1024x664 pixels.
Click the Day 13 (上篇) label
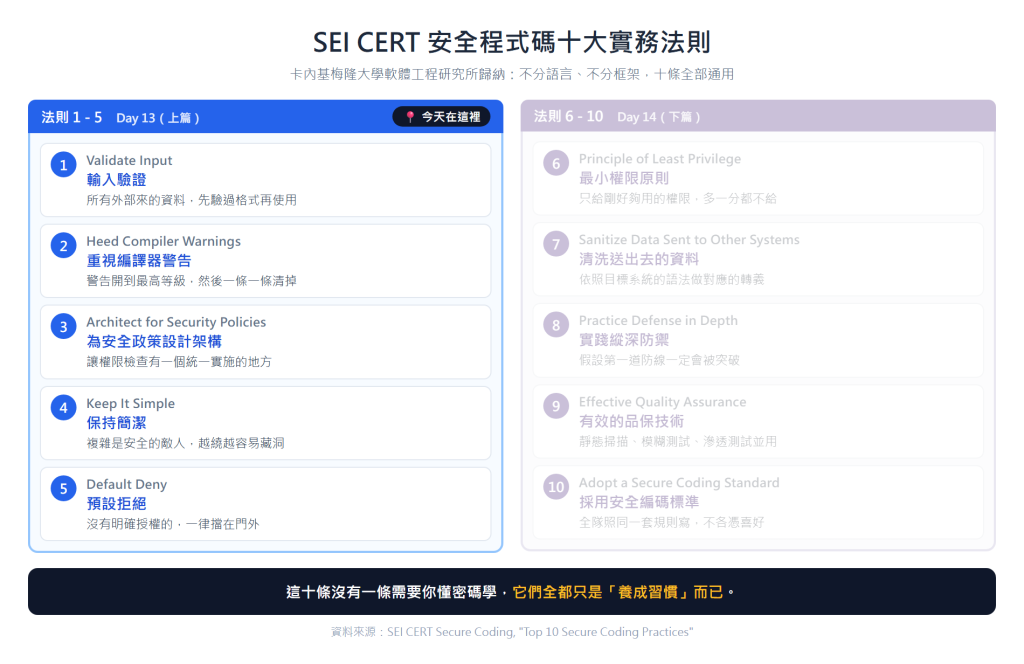pos(157,118)
